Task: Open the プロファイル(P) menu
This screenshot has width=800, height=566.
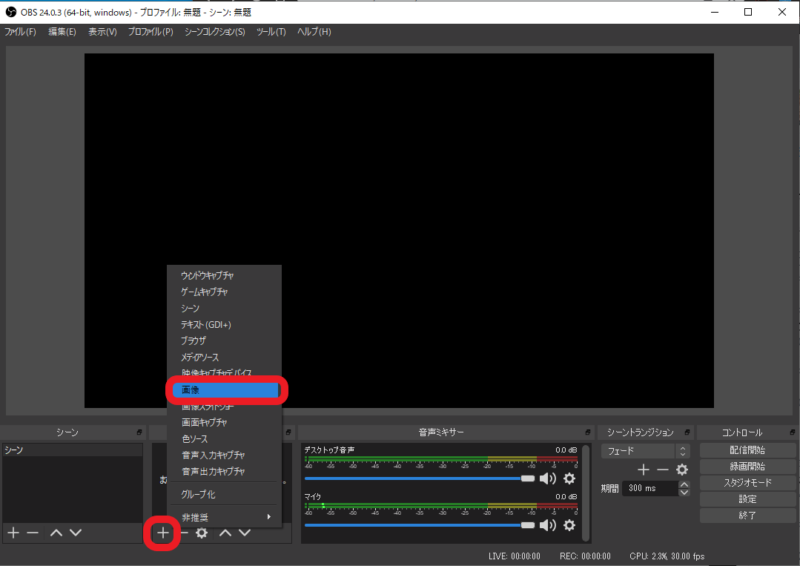Action: 151,32
